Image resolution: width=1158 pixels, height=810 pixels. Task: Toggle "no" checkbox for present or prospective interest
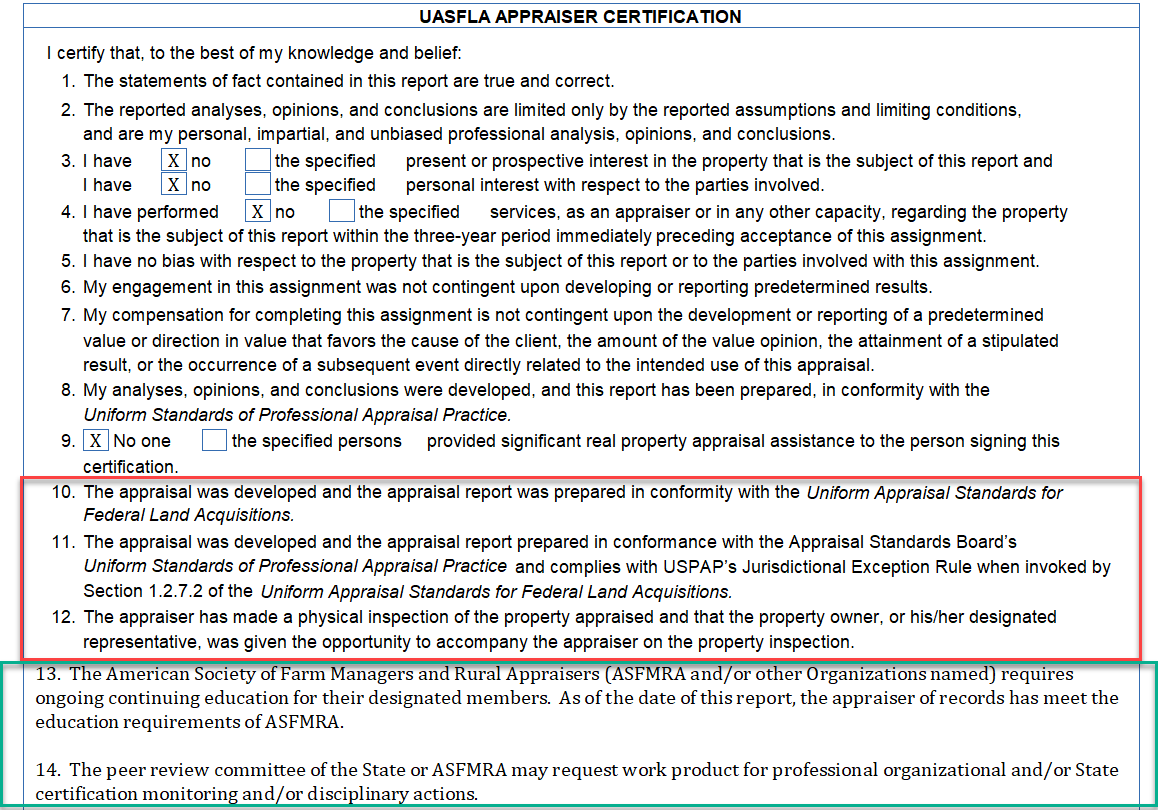[174, 161]
